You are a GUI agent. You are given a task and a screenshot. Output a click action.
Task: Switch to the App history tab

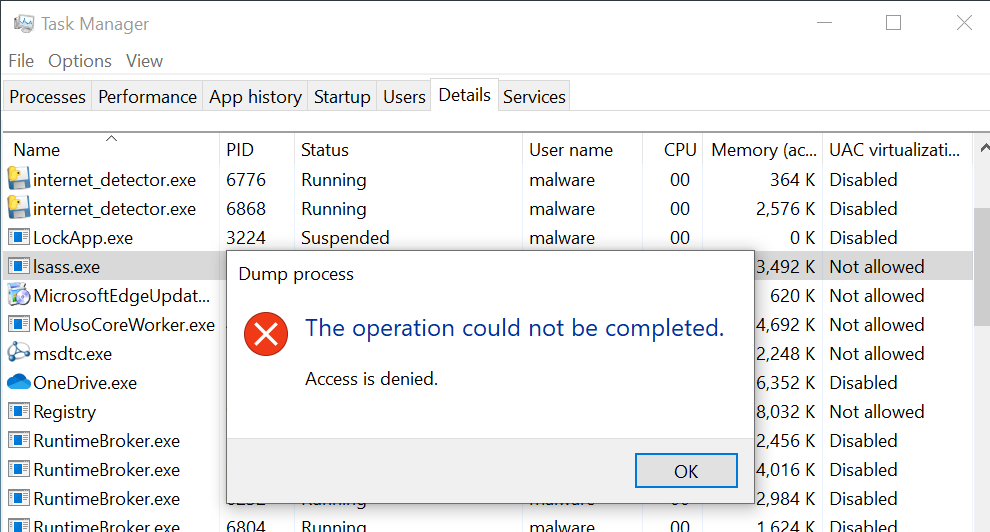(x=255, y=97)
